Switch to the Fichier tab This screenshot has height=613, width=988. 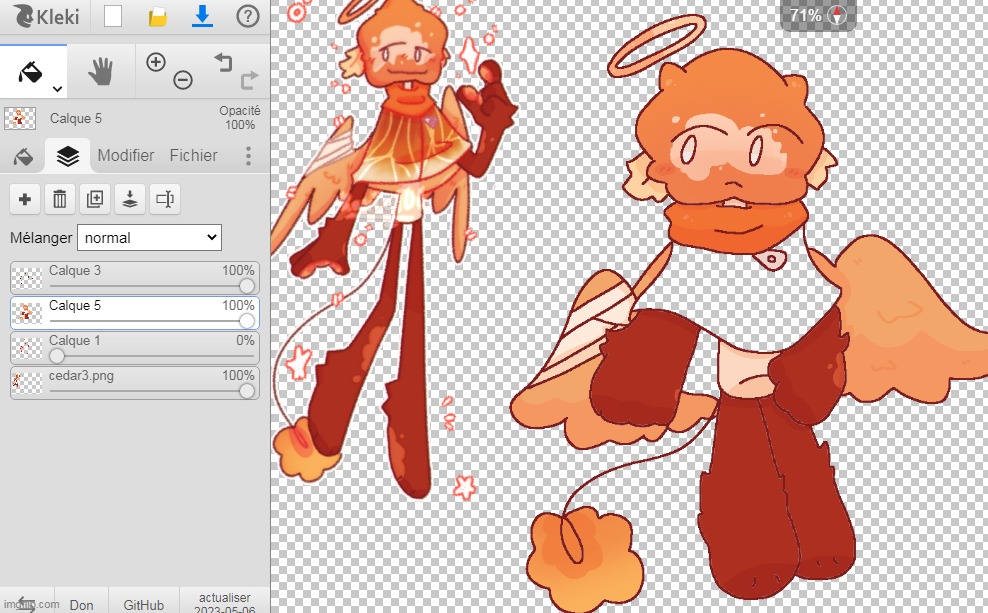pos(193,156)
